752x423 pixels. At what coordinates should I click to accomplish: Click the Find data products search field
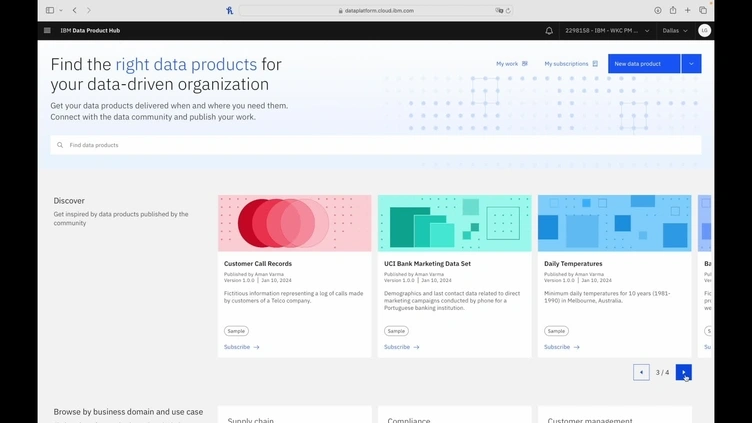point(375,145)
